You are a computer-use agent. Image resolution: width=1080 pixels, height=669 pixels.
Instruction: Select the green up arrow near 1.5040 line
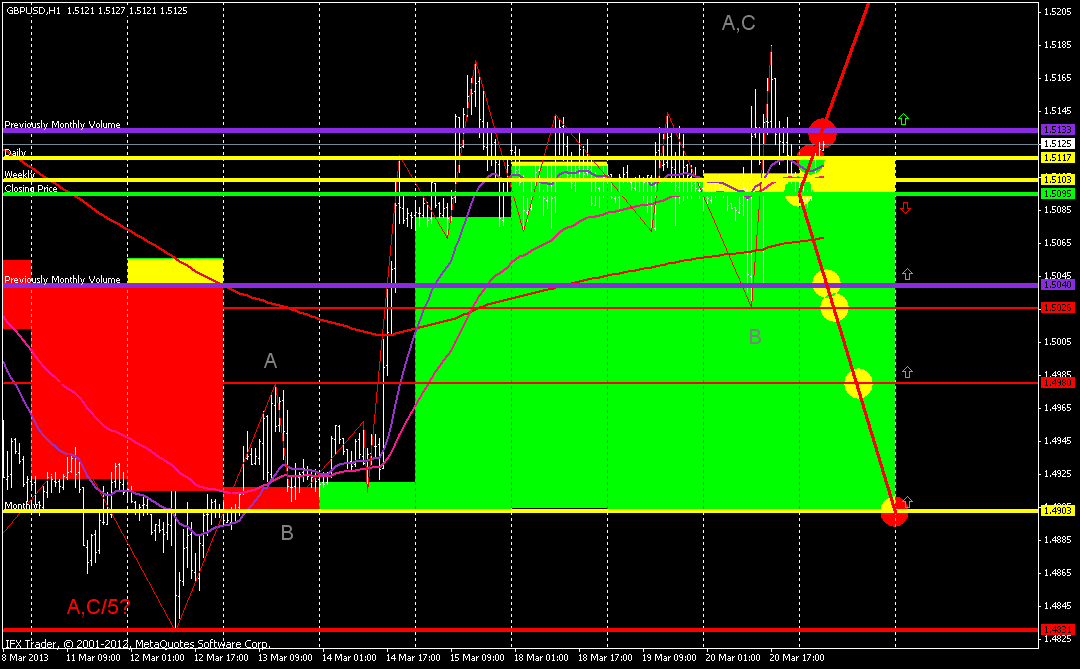pyautogui.click(x=907, y=274)
